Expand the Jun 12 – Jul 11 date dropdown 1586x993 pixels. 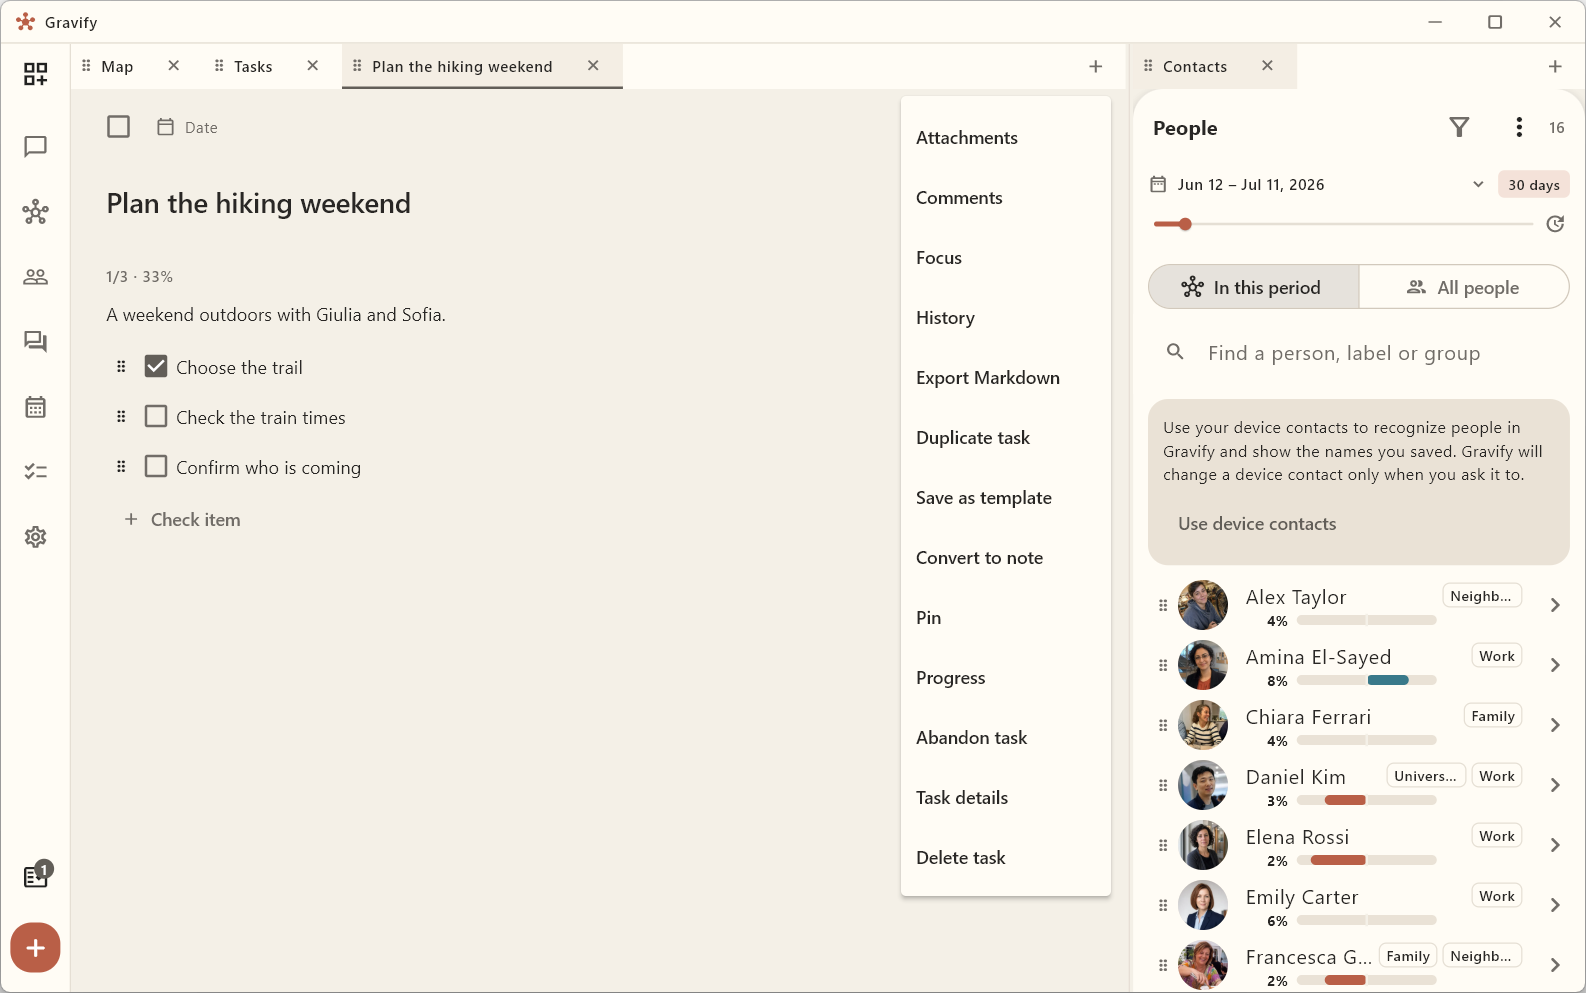click(1478, 184)
